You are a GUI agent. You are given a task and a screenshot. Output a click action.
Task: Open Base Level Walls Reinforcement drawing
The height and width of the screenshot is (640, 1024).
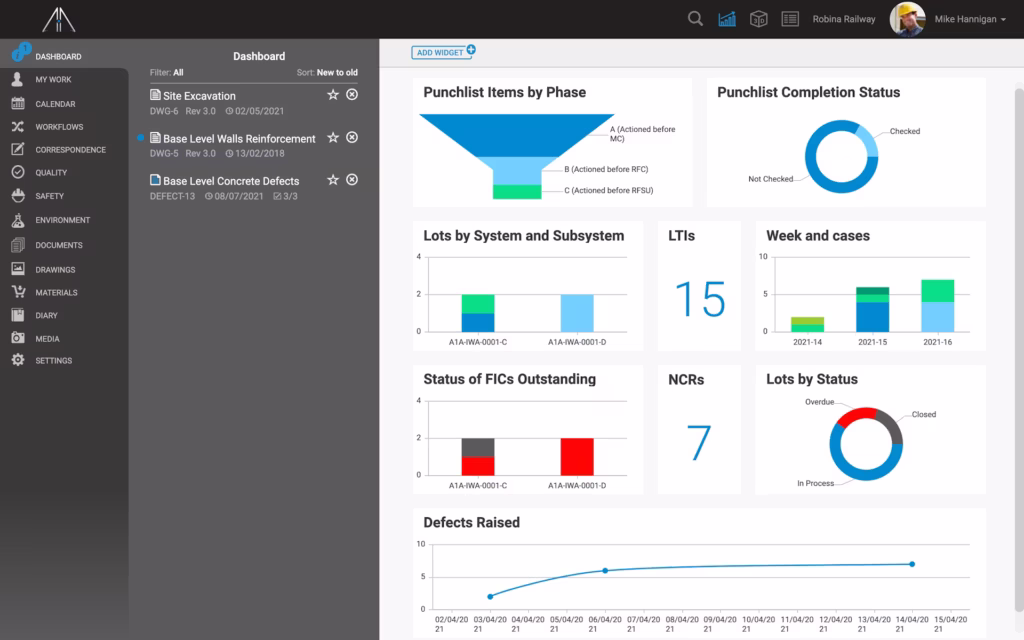tap(239, 138)
